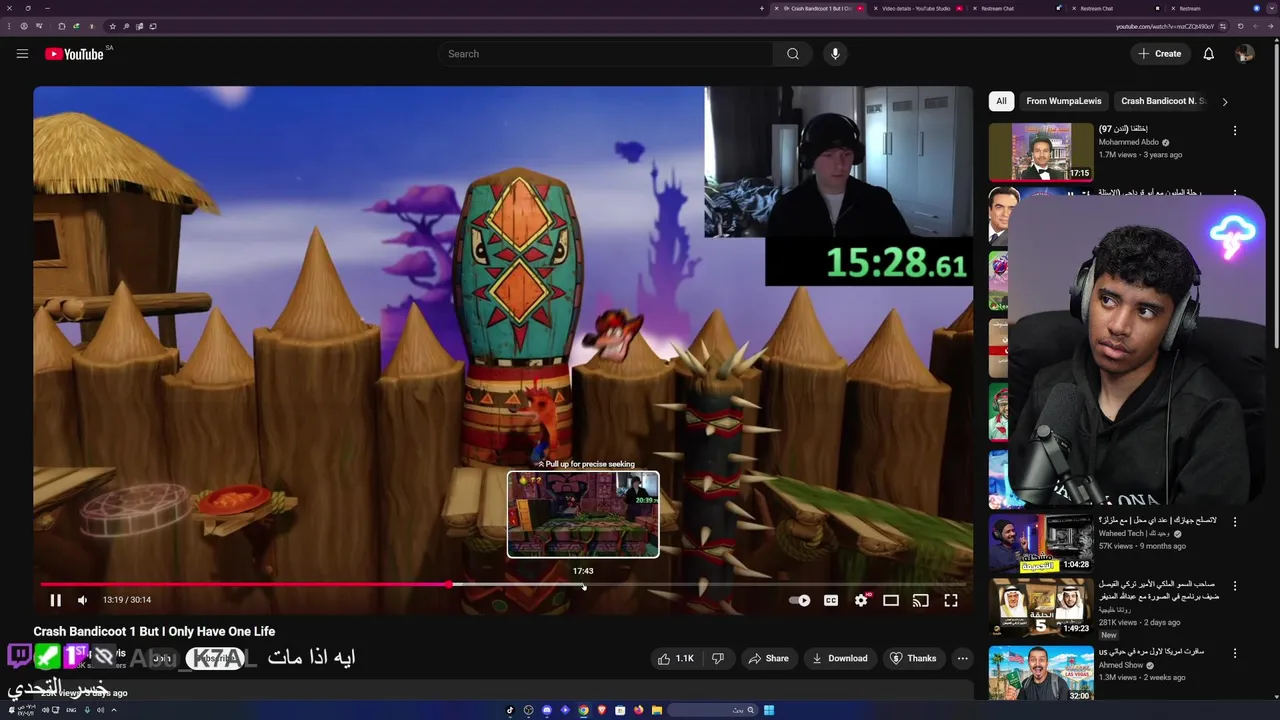
Task: Click the taskbar search box
Action: (x=713, y=710)
